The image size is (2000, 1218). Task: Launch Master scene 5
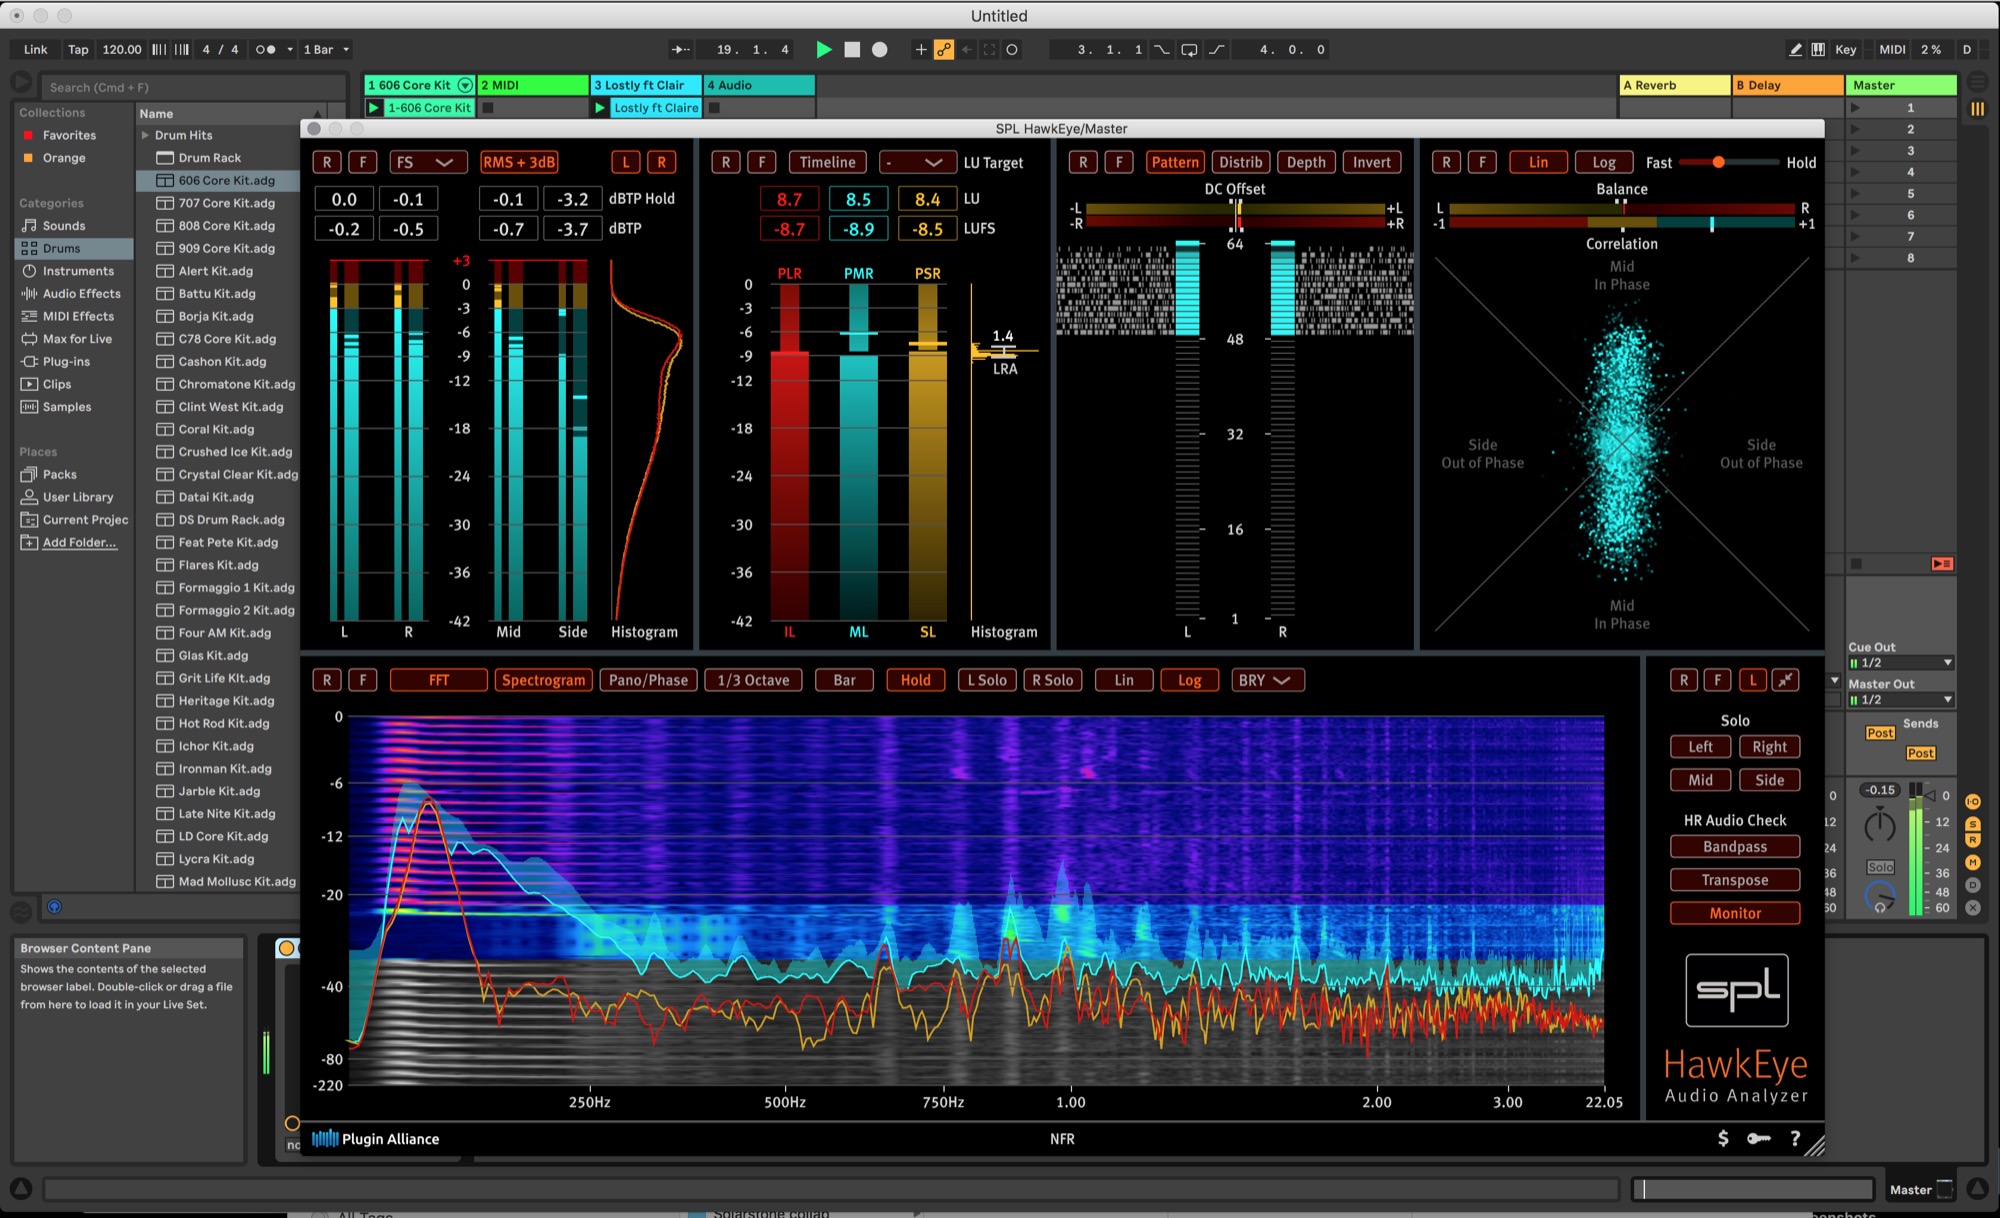point(1857,193)
